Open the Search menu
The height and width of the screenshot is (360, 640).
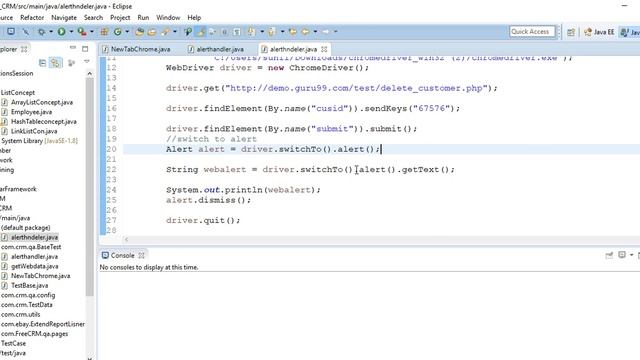[93, 18]
